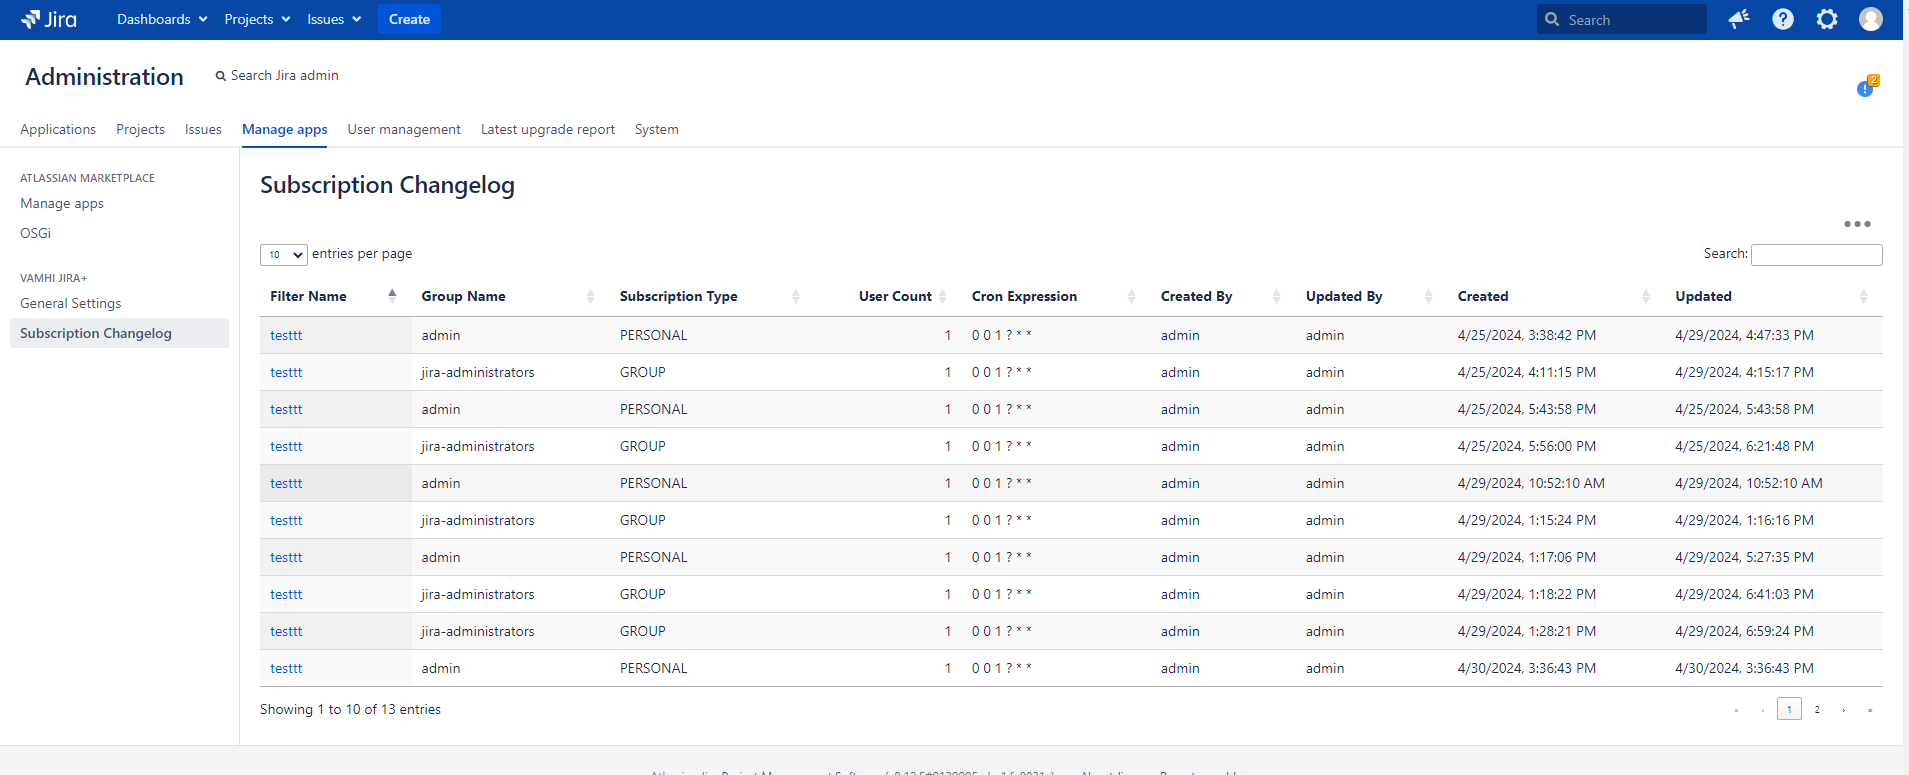Sort table by Filter Name column
1909x775 pixels.
[308, 296]
